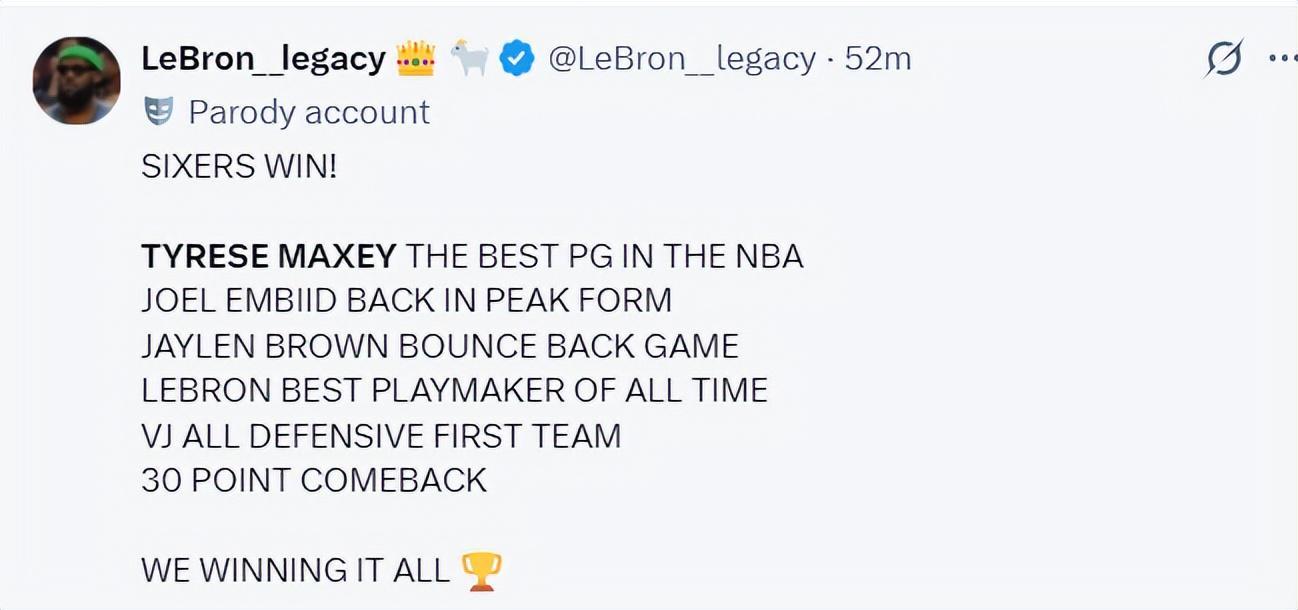The height and width of the screenshot is (610, 1298).
Task: Click the goat emoji beside the name
Action: coord(469,59)
